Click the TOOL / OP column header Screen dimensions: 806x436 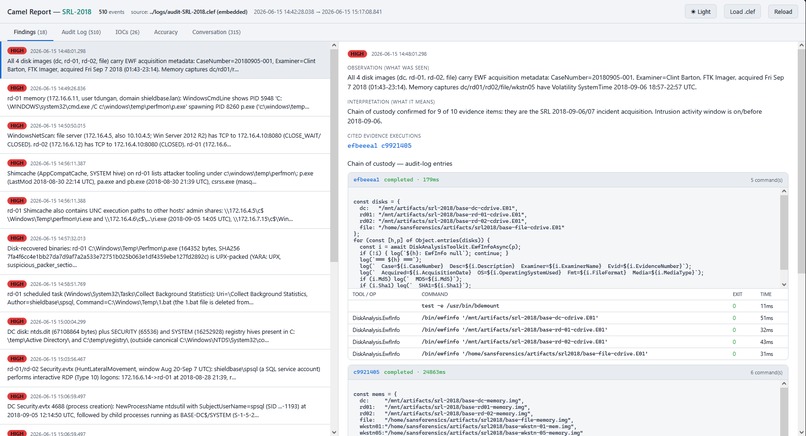tap(364, 294)
